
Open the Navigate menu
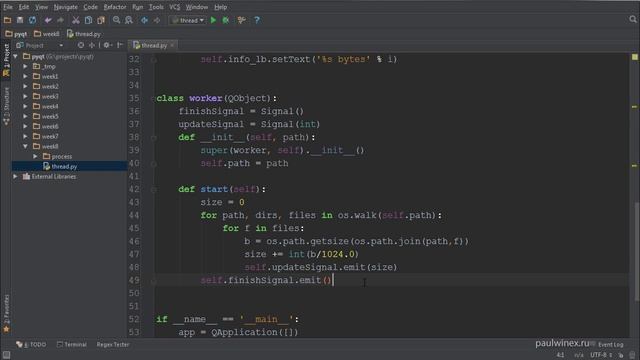(x=65, y=7)
